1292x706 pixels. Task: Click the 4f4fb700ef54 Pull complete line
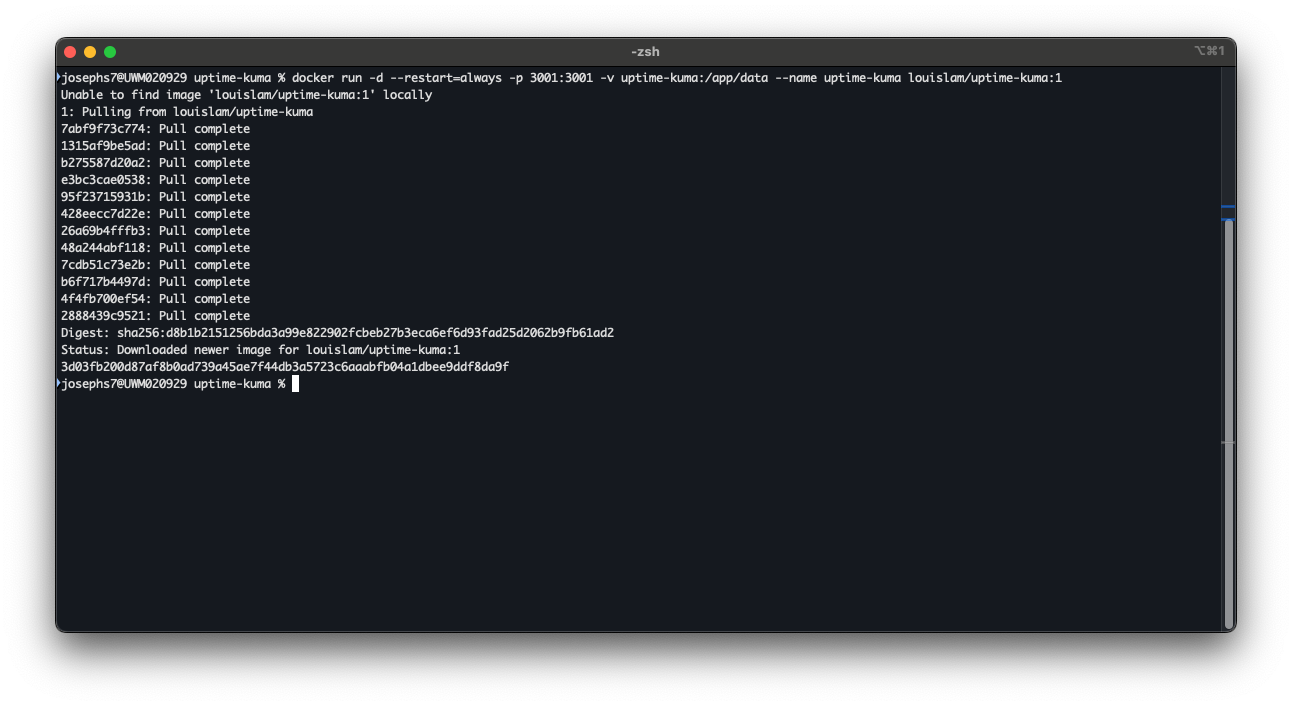pos(155,299)
